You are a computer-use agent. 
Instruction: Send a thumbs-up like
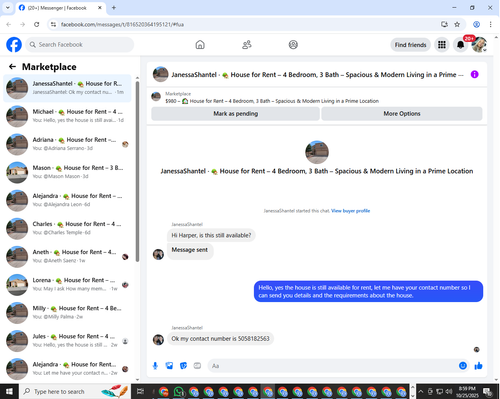[478, 366]
